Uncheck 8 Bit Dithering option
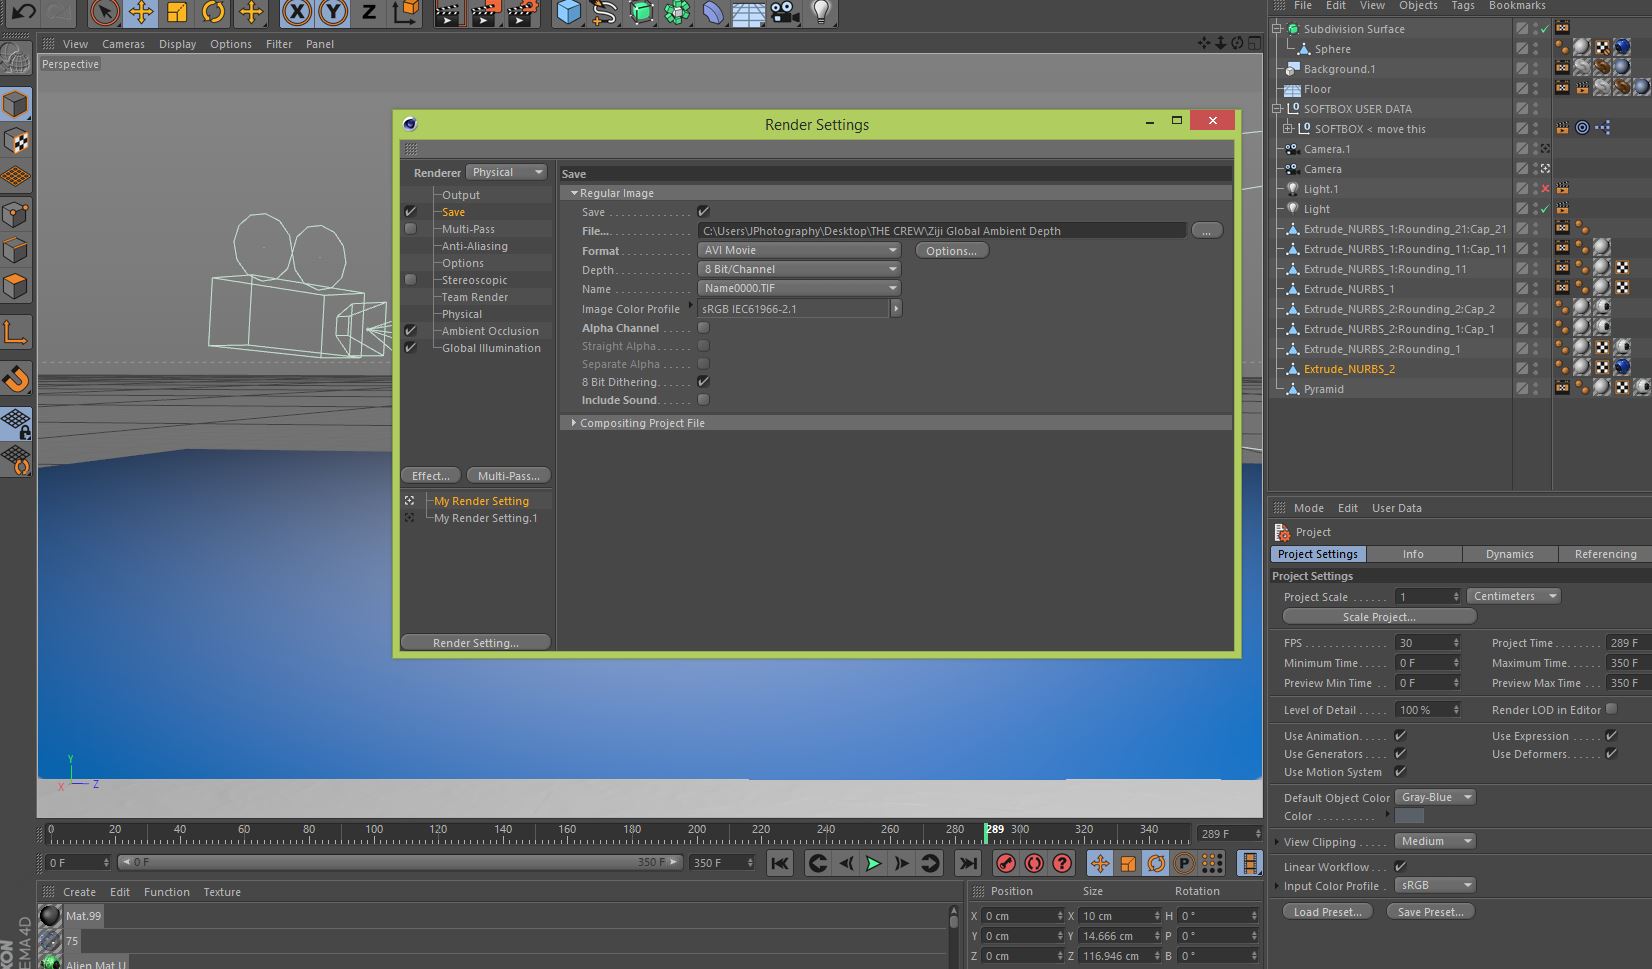The image size is (1652, 969). [x=703, y=382]
